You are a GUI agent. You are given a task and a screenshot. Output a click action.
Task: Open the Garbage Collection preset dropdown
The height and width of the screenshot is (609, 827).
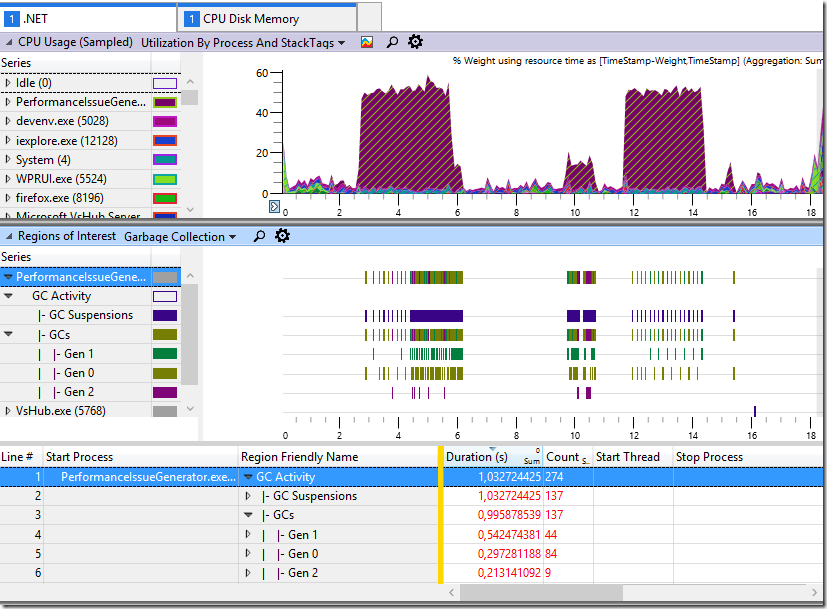(x=180, y=237)
